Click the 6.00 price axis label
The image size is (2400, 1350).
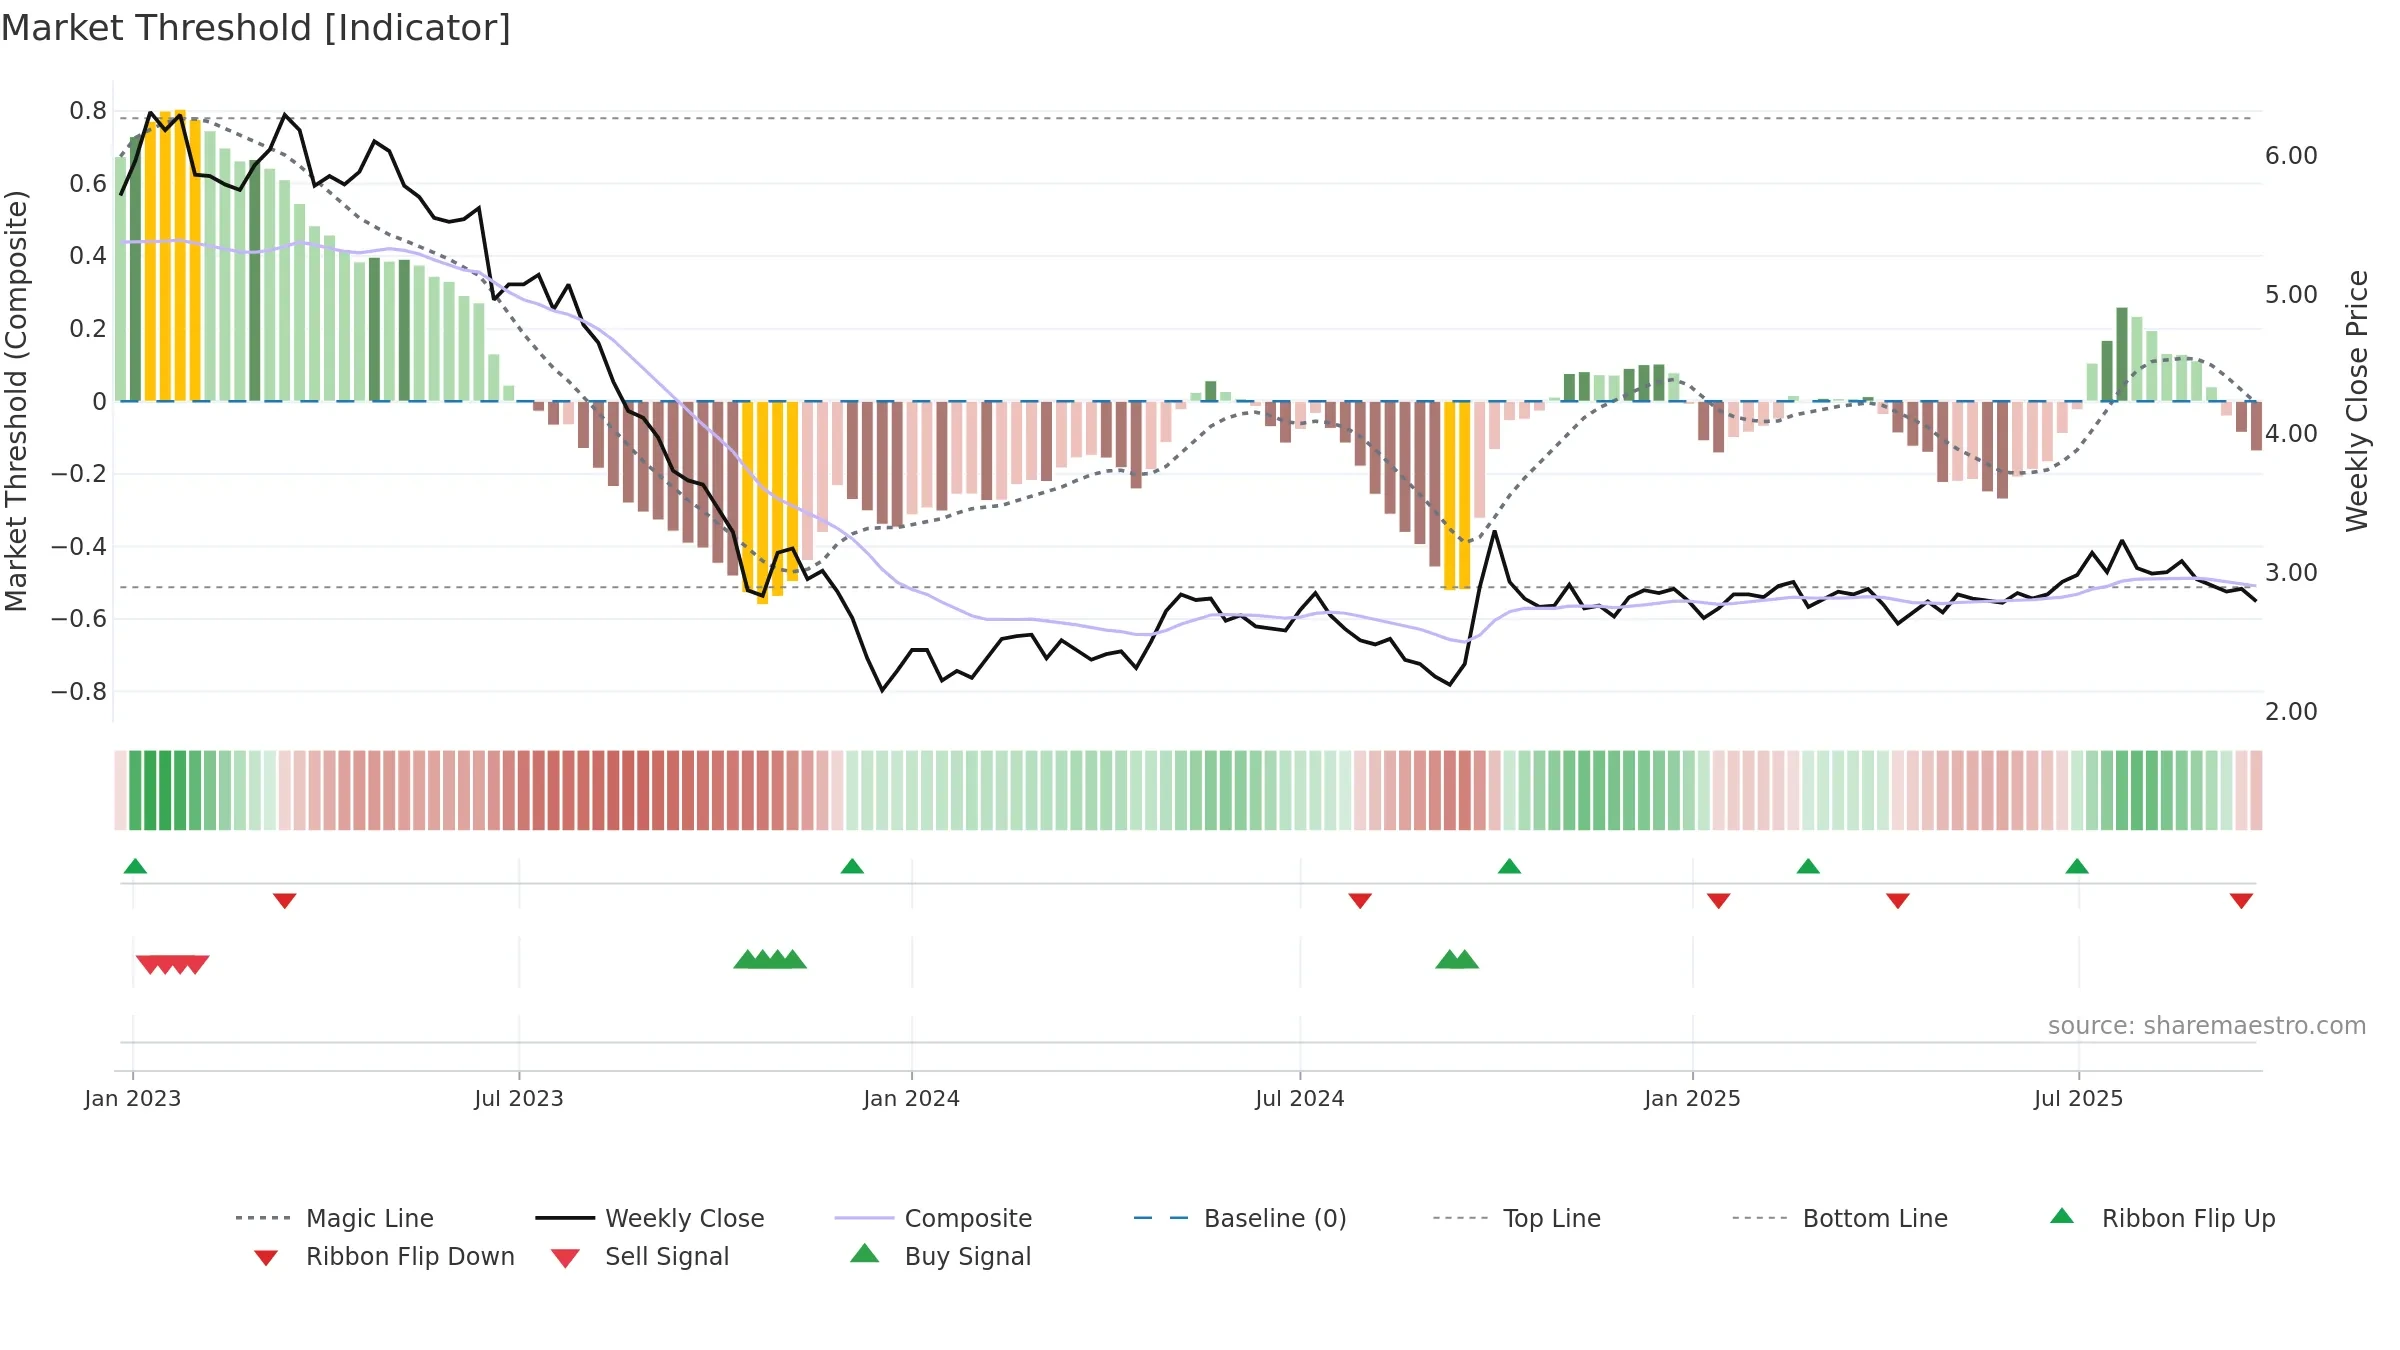pyautogui.click(x=2291, y=156)
